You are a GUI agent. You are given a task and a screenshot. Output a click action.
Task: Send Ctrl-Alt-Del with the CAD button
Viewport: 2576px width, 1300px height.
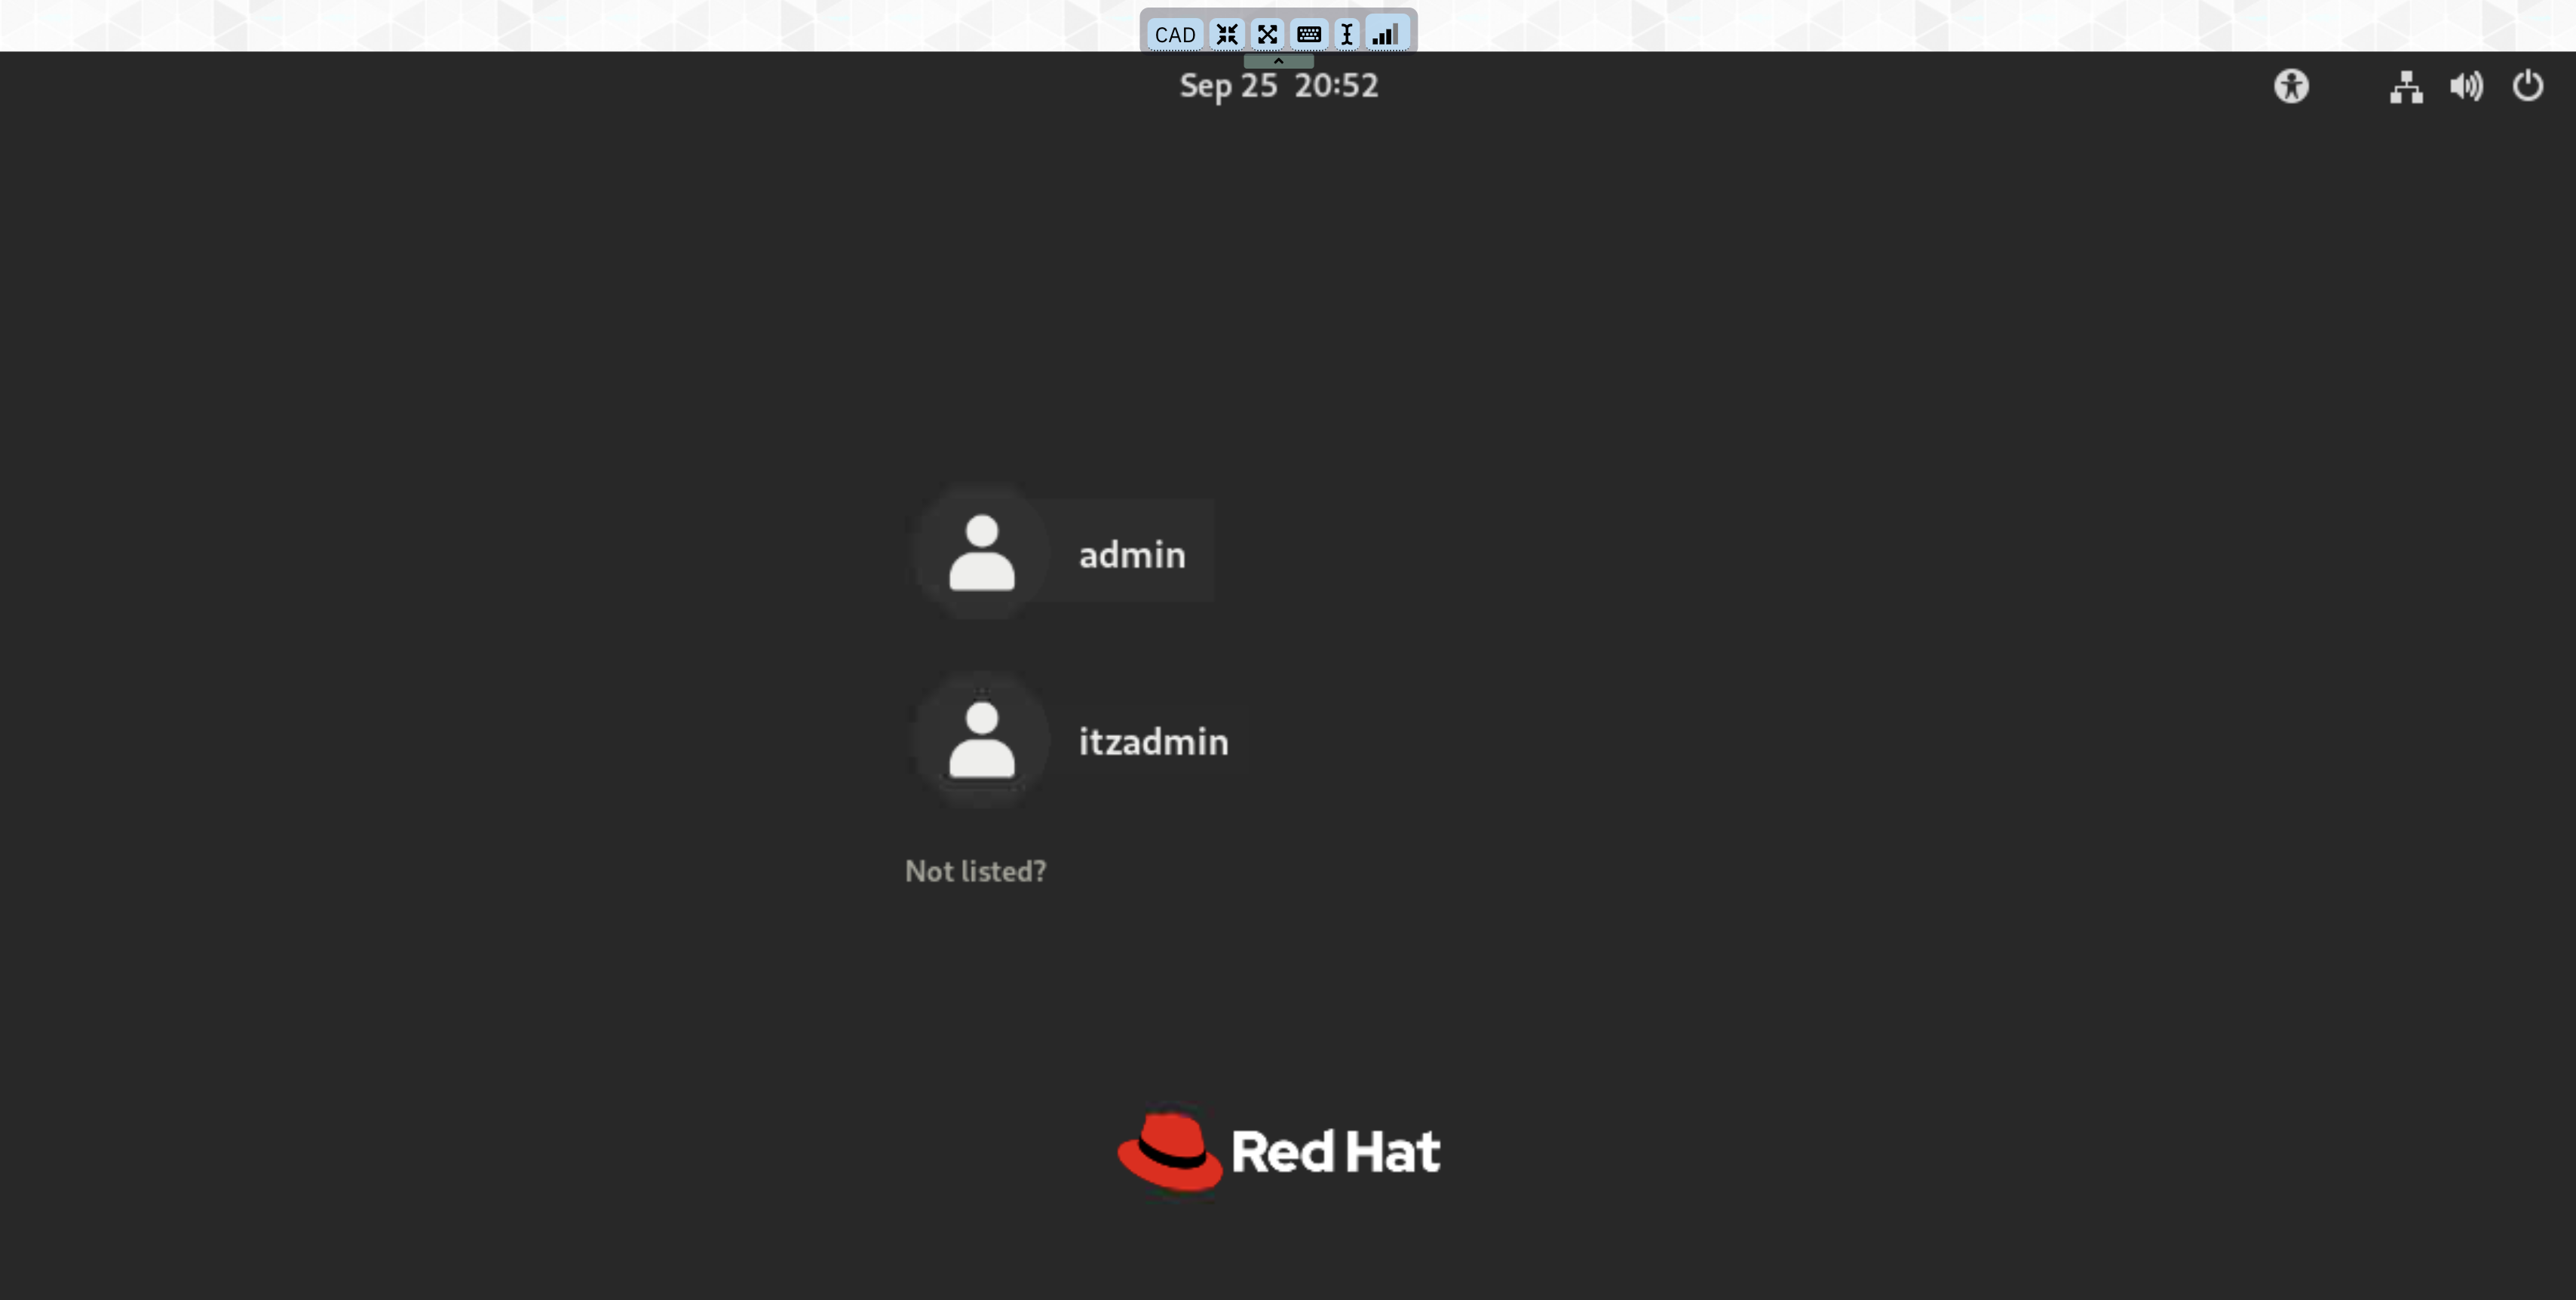point(1174,35)
